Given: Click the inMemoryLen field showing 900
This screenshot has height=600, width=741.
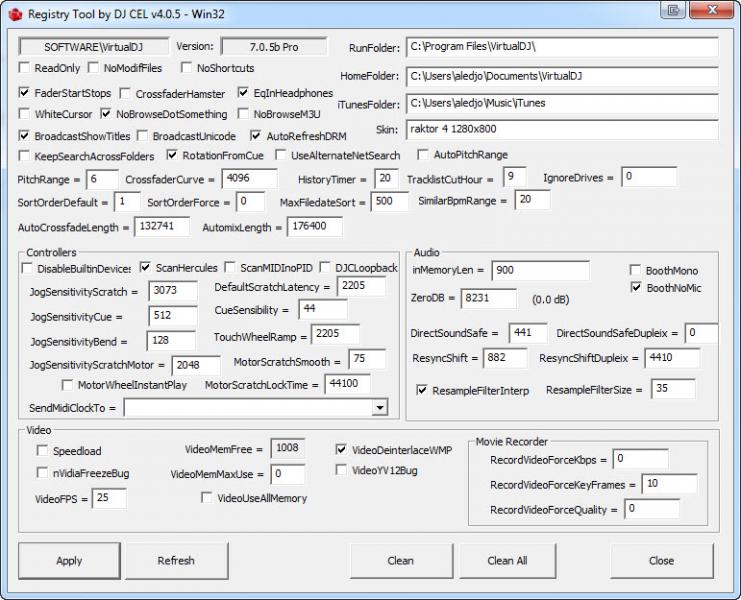Looking at the screenshot, I should point(540,271).
